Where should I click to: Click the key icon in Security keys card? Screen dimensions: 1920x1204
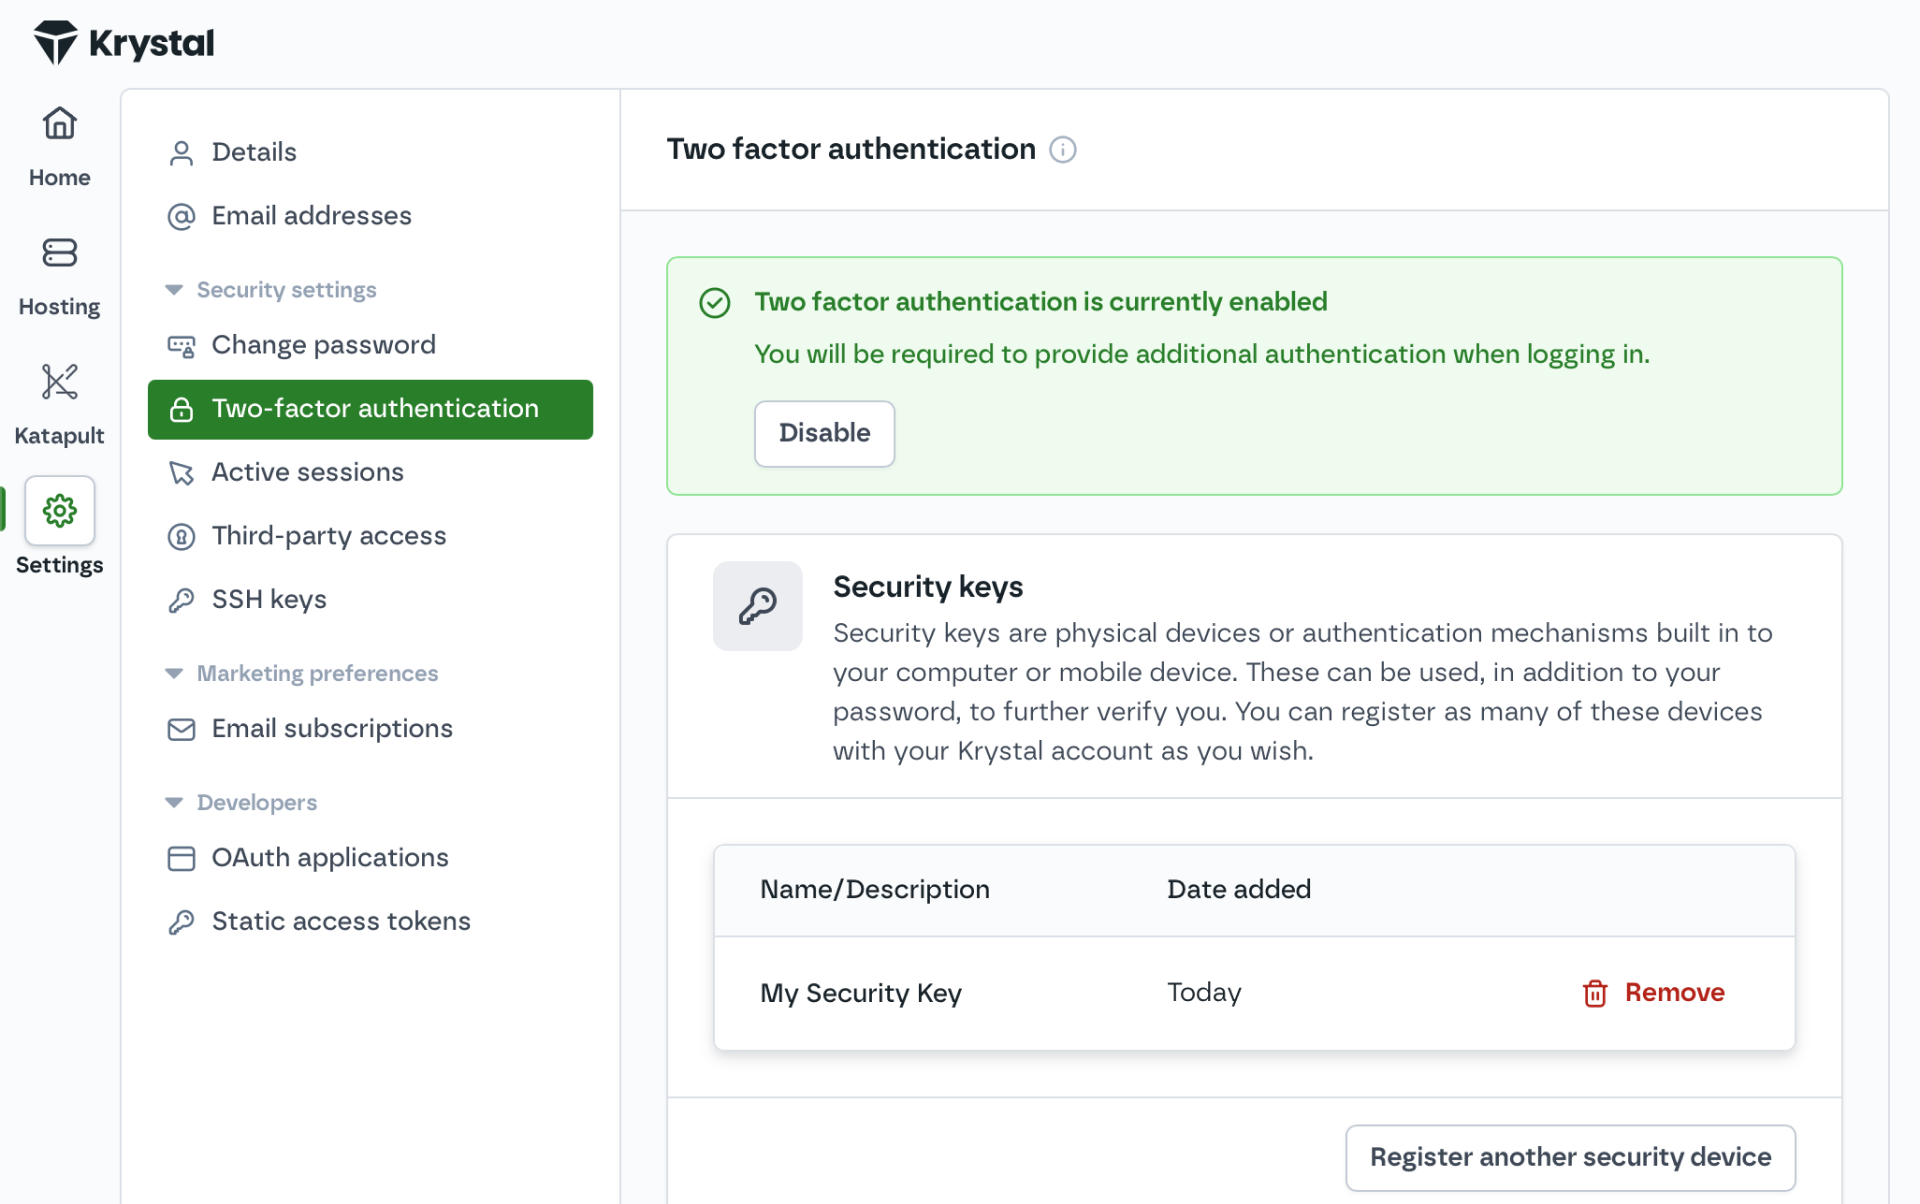tap(757, 606)
